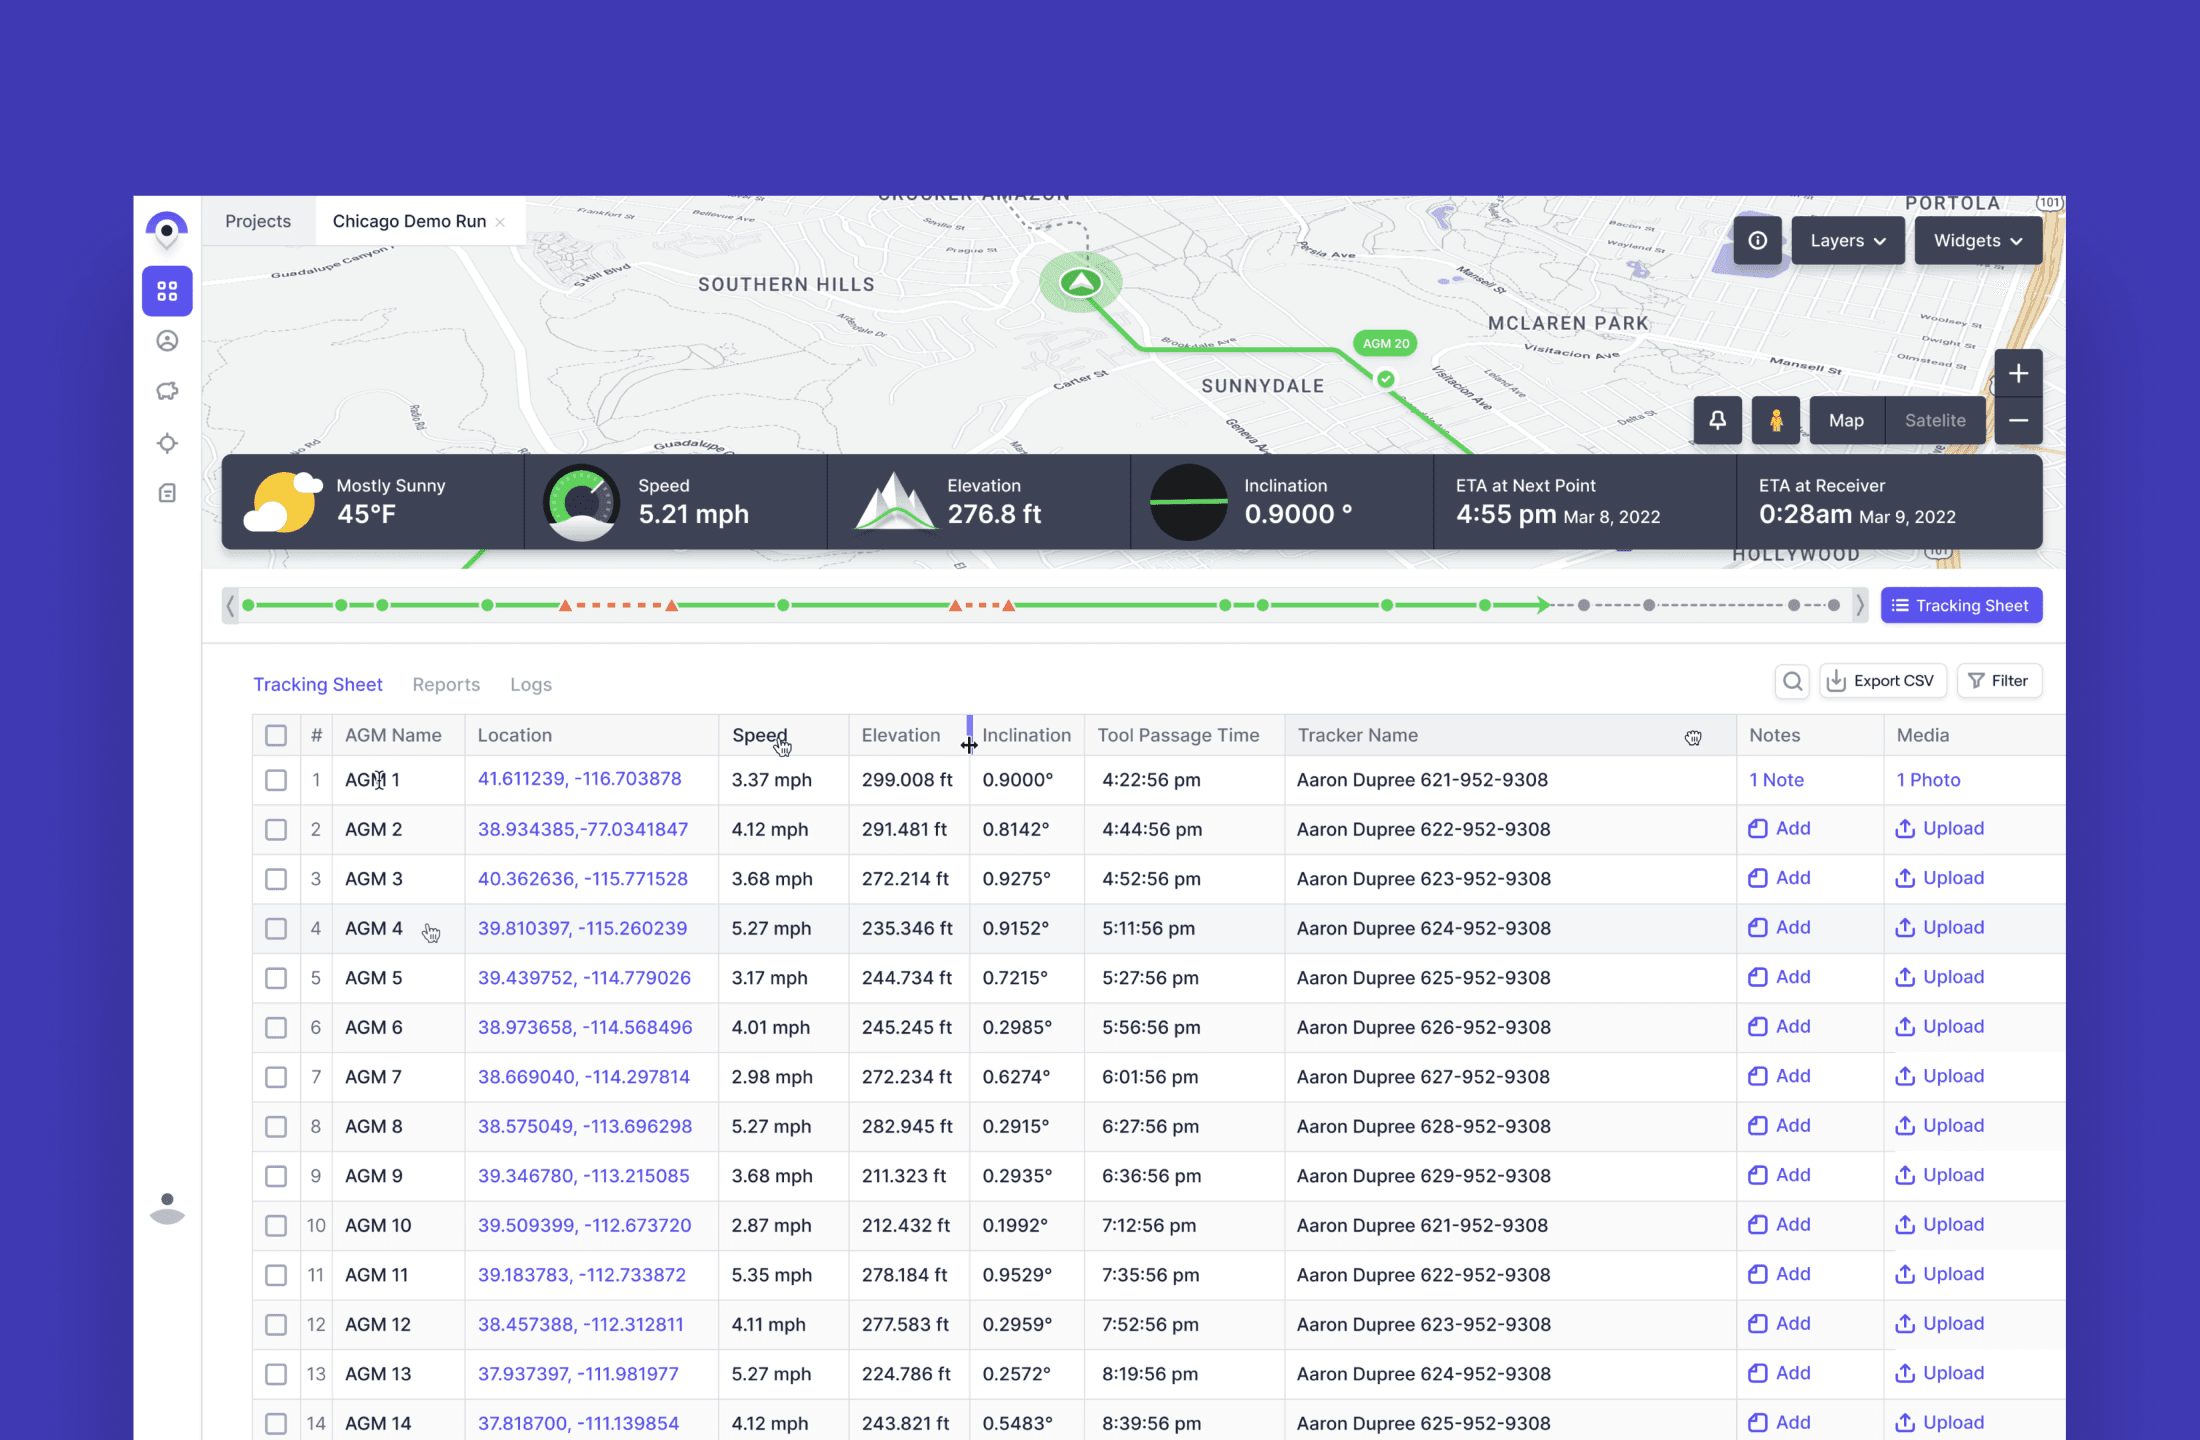Open the AGM 1 location coordinates link
Screen dimensions: 2200x1440
tap(579, 779)
